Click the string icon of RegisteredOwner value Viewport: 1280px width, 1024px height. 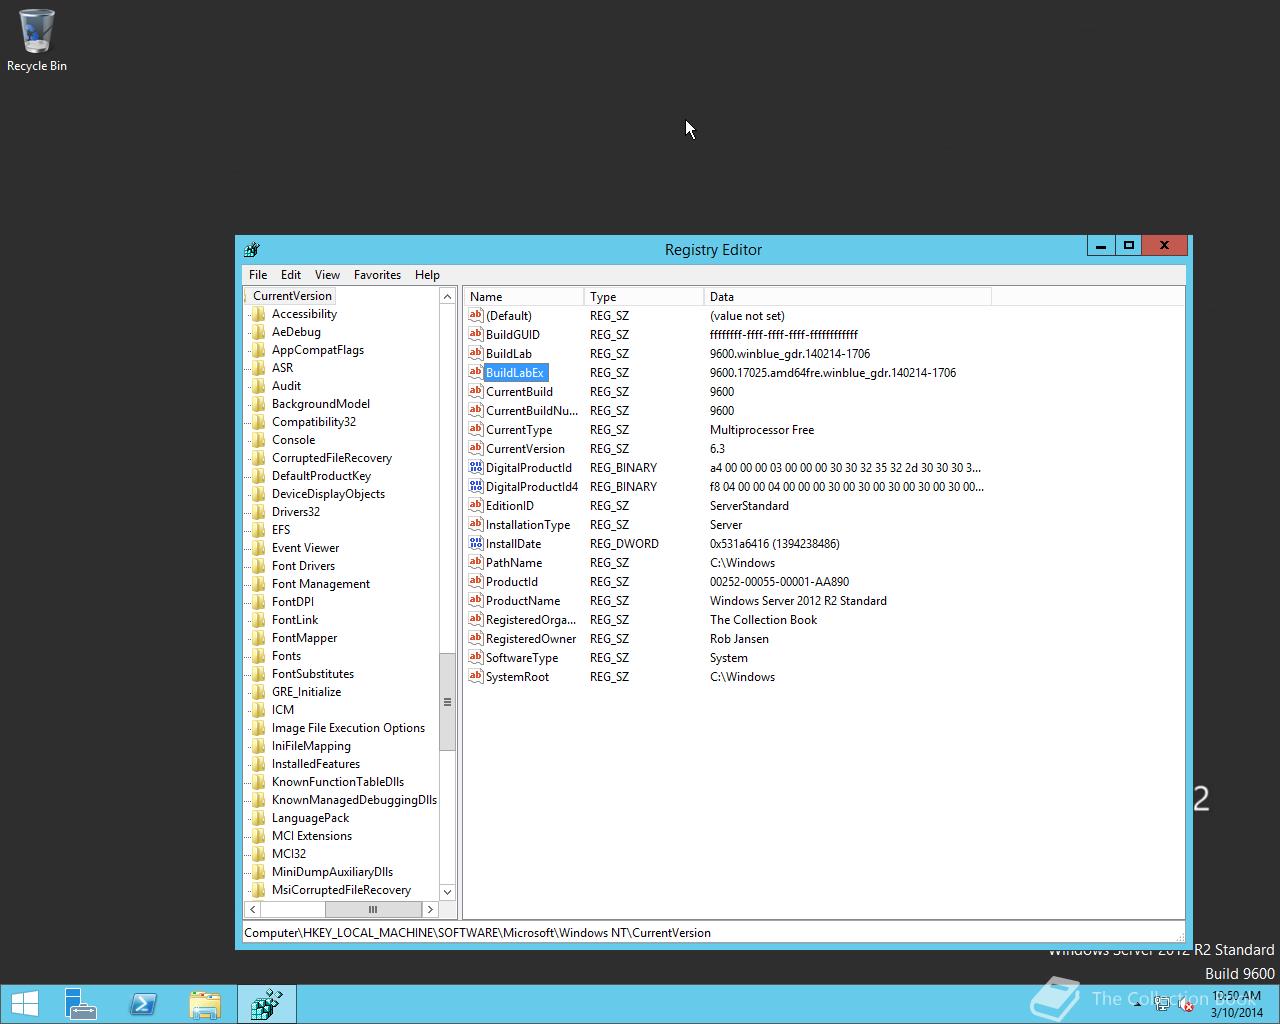pyautogui.click(x=476, y=638)
